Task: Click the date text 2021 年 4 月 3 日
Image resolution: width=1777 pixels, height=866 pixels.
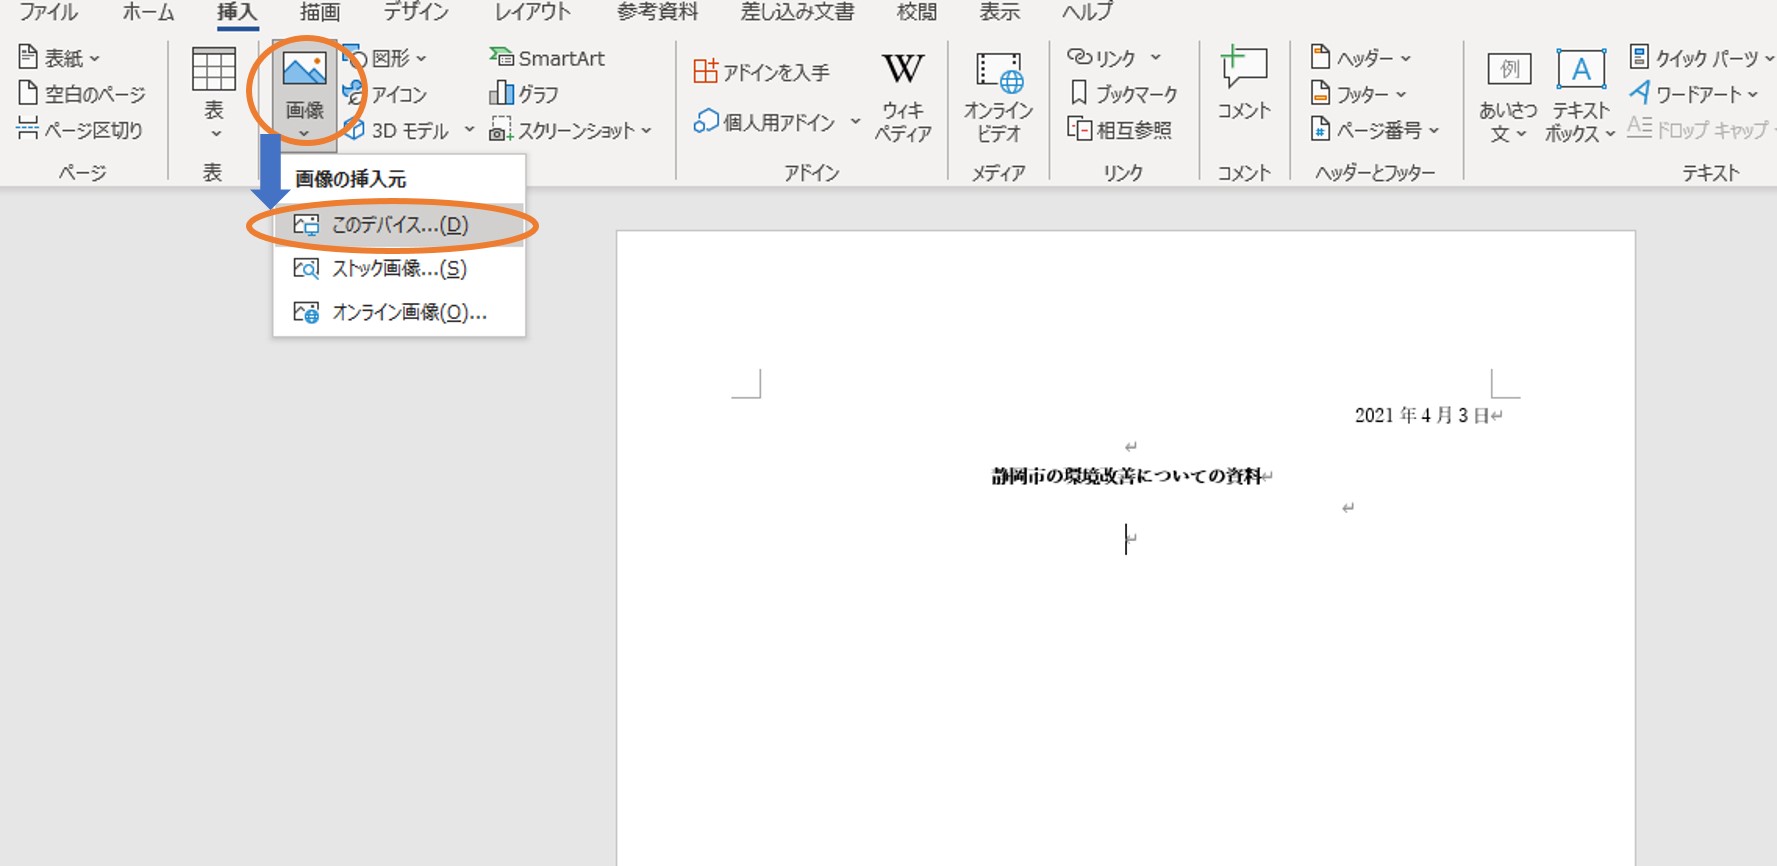Action: coord(1422,415)
